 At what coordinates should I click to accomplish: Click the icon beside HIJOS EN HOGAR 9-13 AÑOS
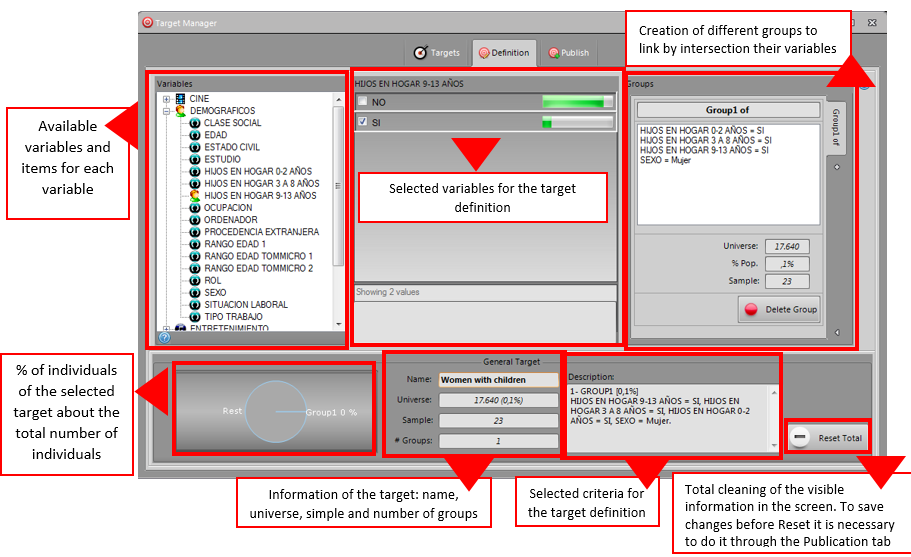point(196,196)
